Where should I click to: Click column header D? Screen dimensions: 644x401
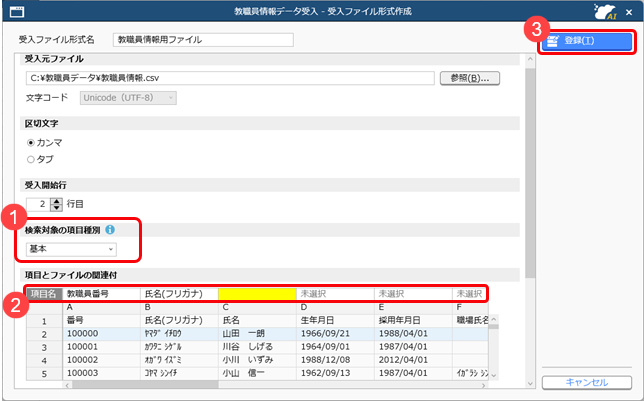335,307
